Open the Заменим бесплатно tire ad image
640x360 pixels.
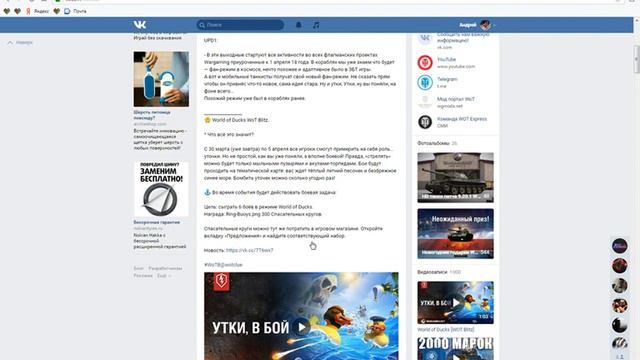(x=161, y=189)
